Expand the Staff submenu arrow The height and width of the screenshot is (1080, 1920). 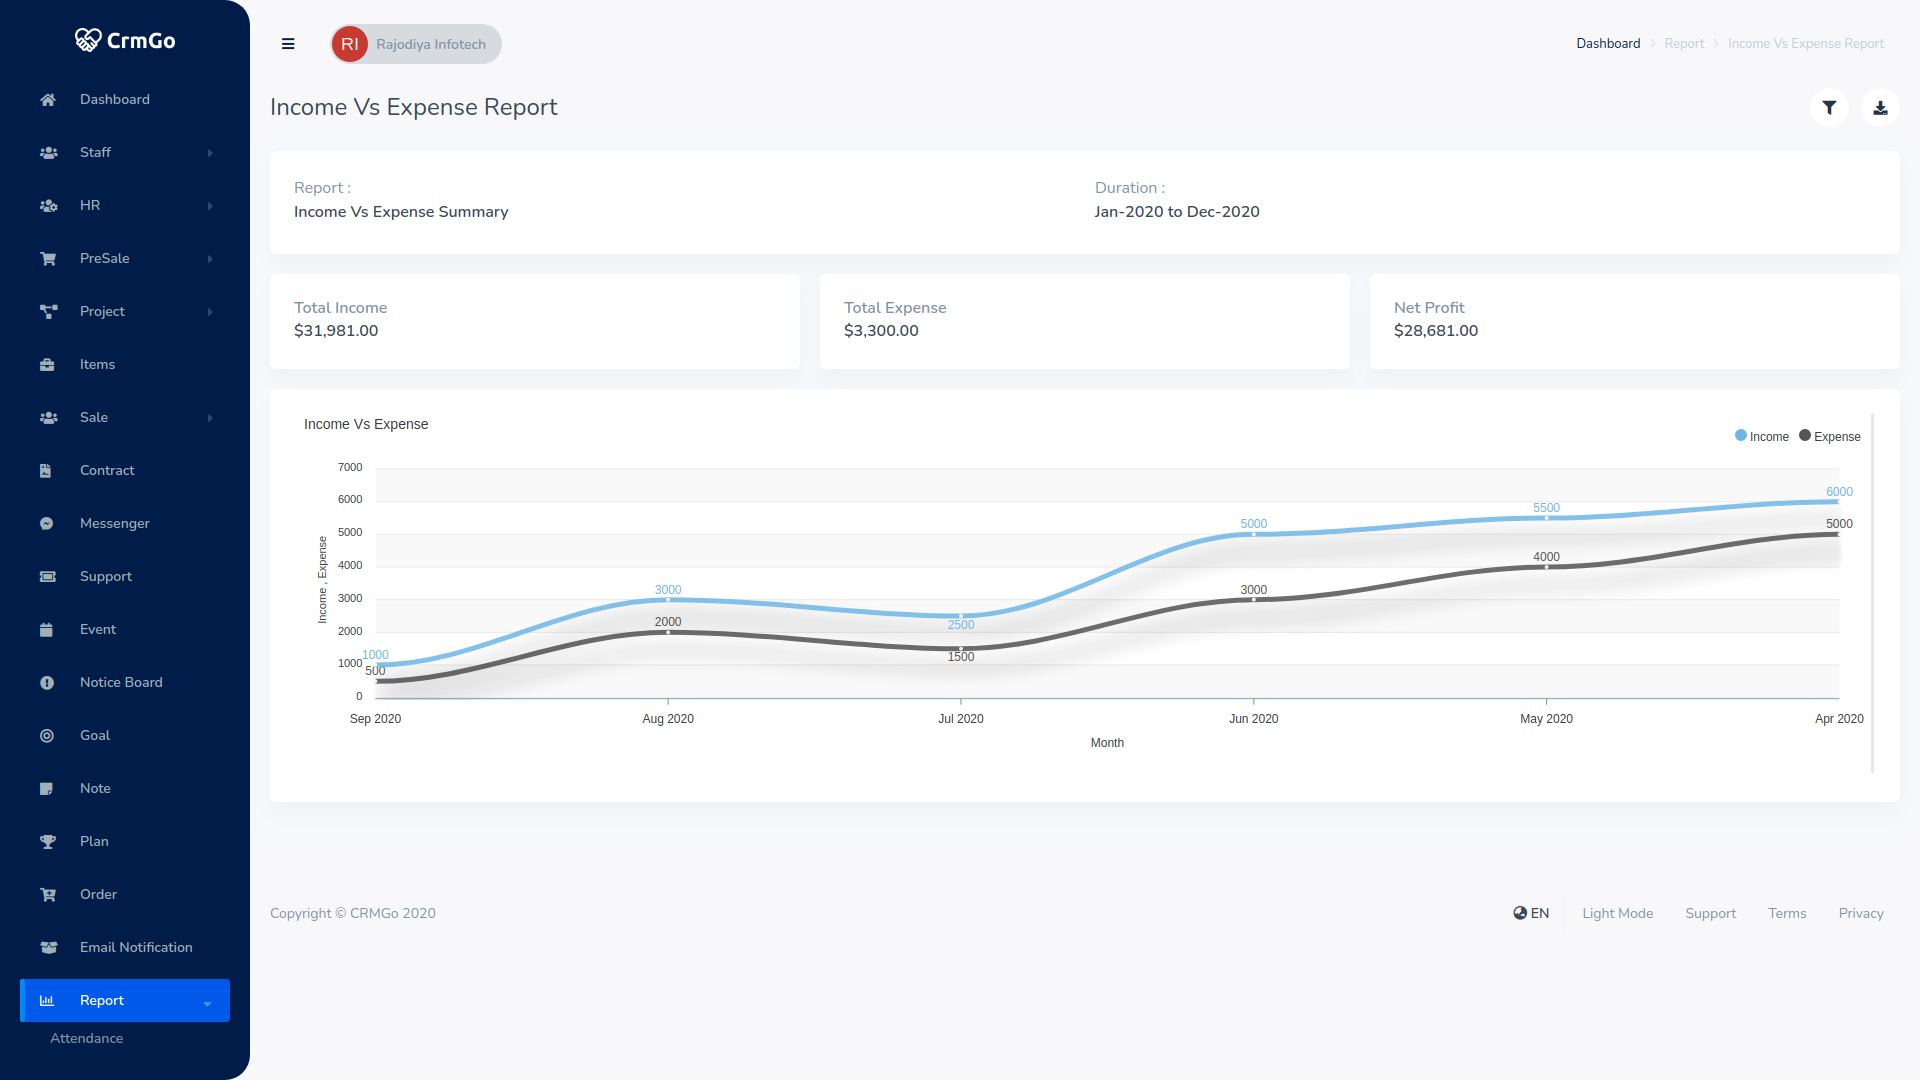tap(210, 153)
